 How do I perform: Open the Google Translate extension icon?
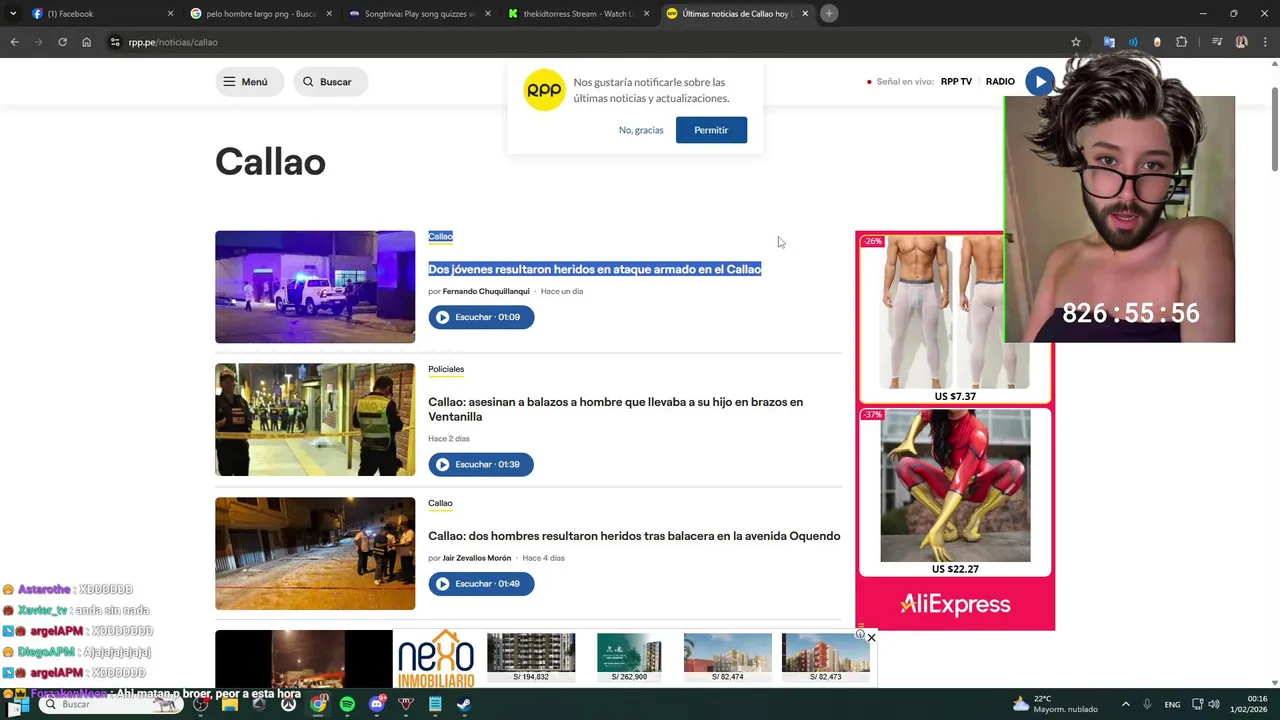1109,42
